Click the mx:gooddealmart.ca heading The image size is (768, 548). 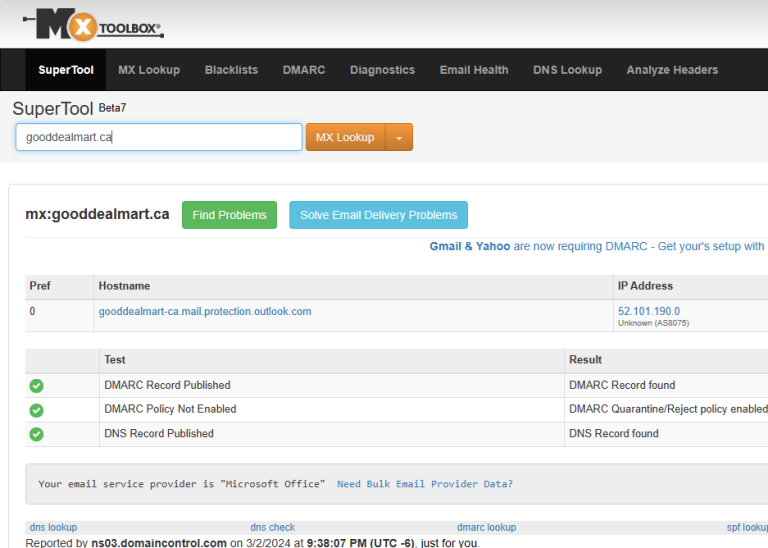point(97,214)
